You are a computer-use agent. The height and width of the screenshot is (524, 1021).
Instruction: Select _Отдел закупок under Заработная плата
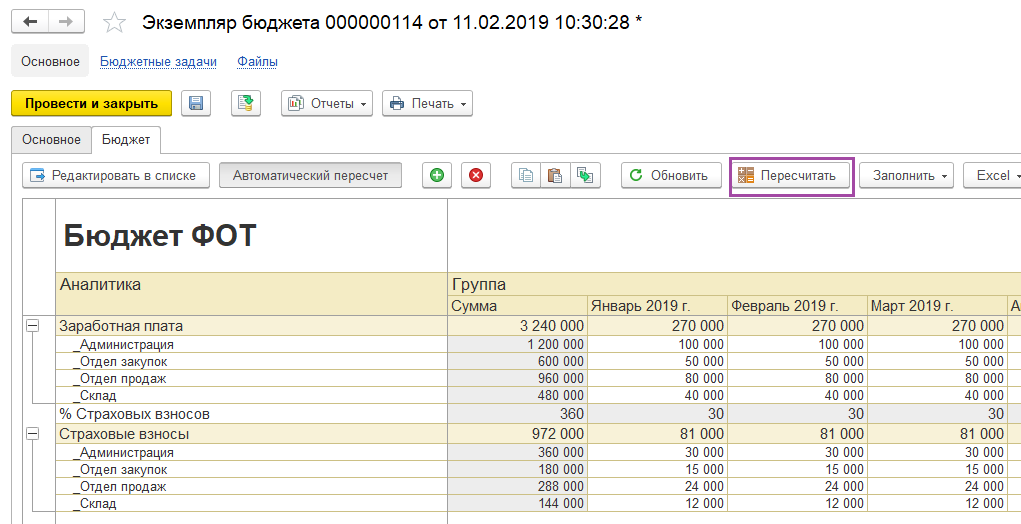click(252, 361)
